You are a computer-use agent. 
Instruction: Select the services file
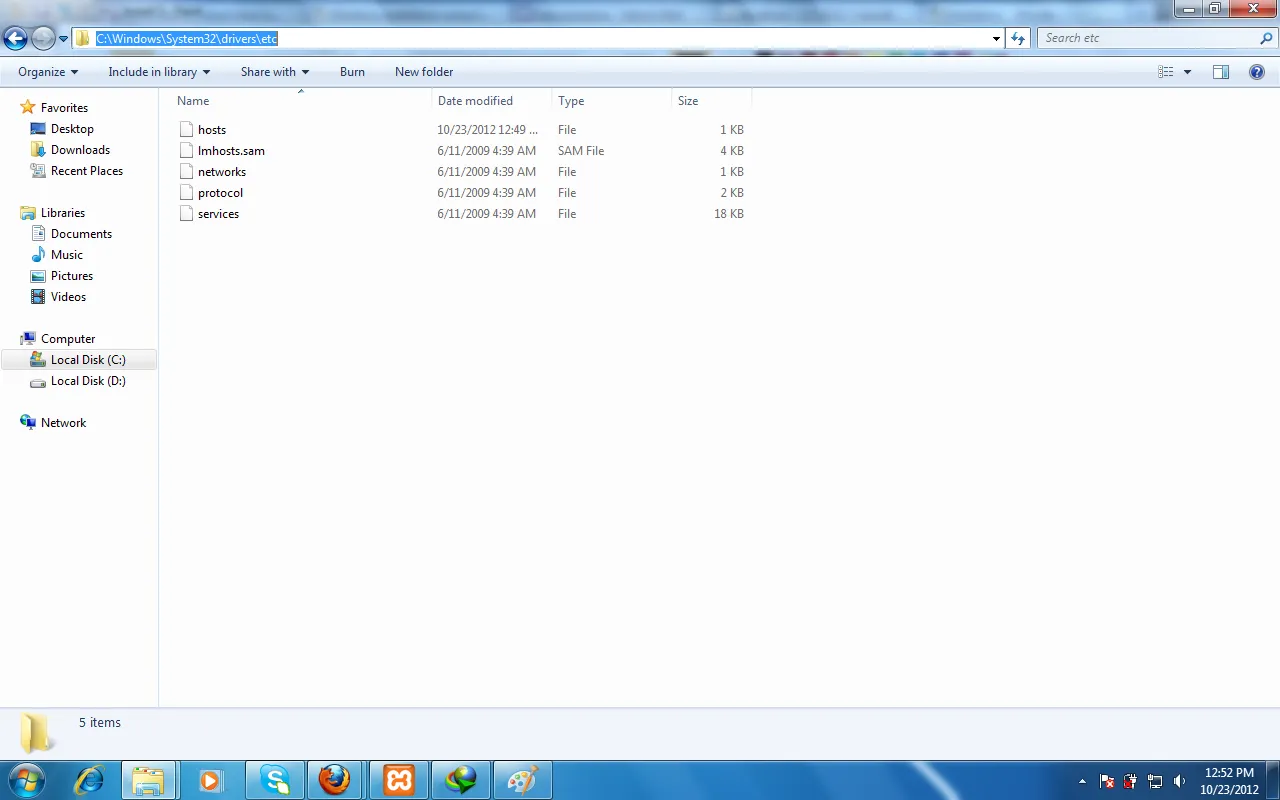click(x=218, y=214)
